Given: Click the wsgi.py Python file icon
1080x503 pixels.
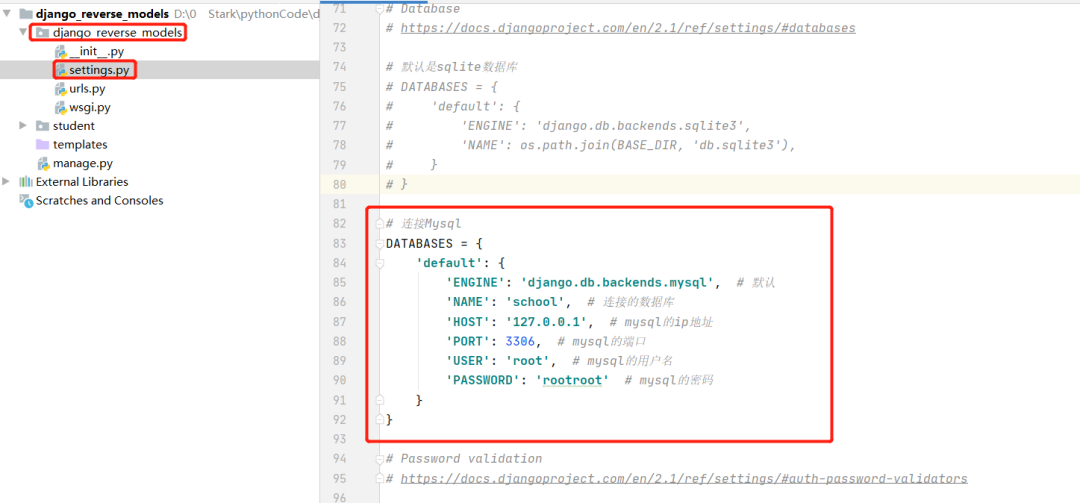Looking at the screenshot, I should click(61, 107).
